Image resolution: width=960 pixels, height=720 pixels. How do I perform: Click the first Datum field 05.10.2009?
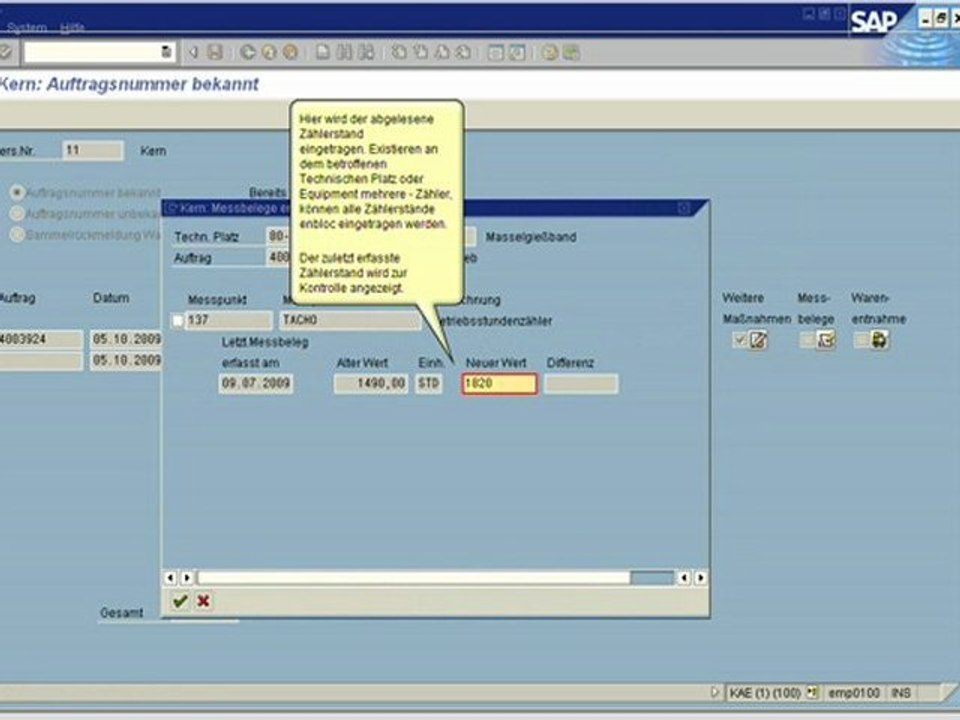(126, 339)
